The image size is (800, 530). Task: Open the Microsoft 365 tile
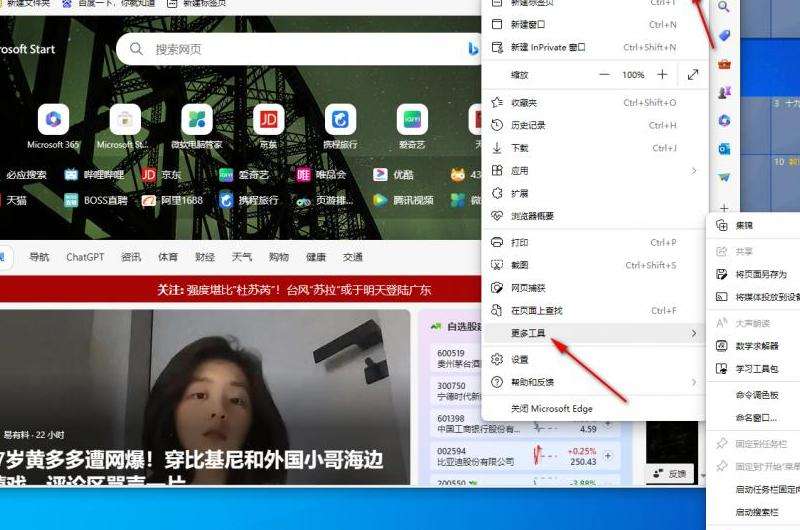pyautogui.click(x=53, y=127)
